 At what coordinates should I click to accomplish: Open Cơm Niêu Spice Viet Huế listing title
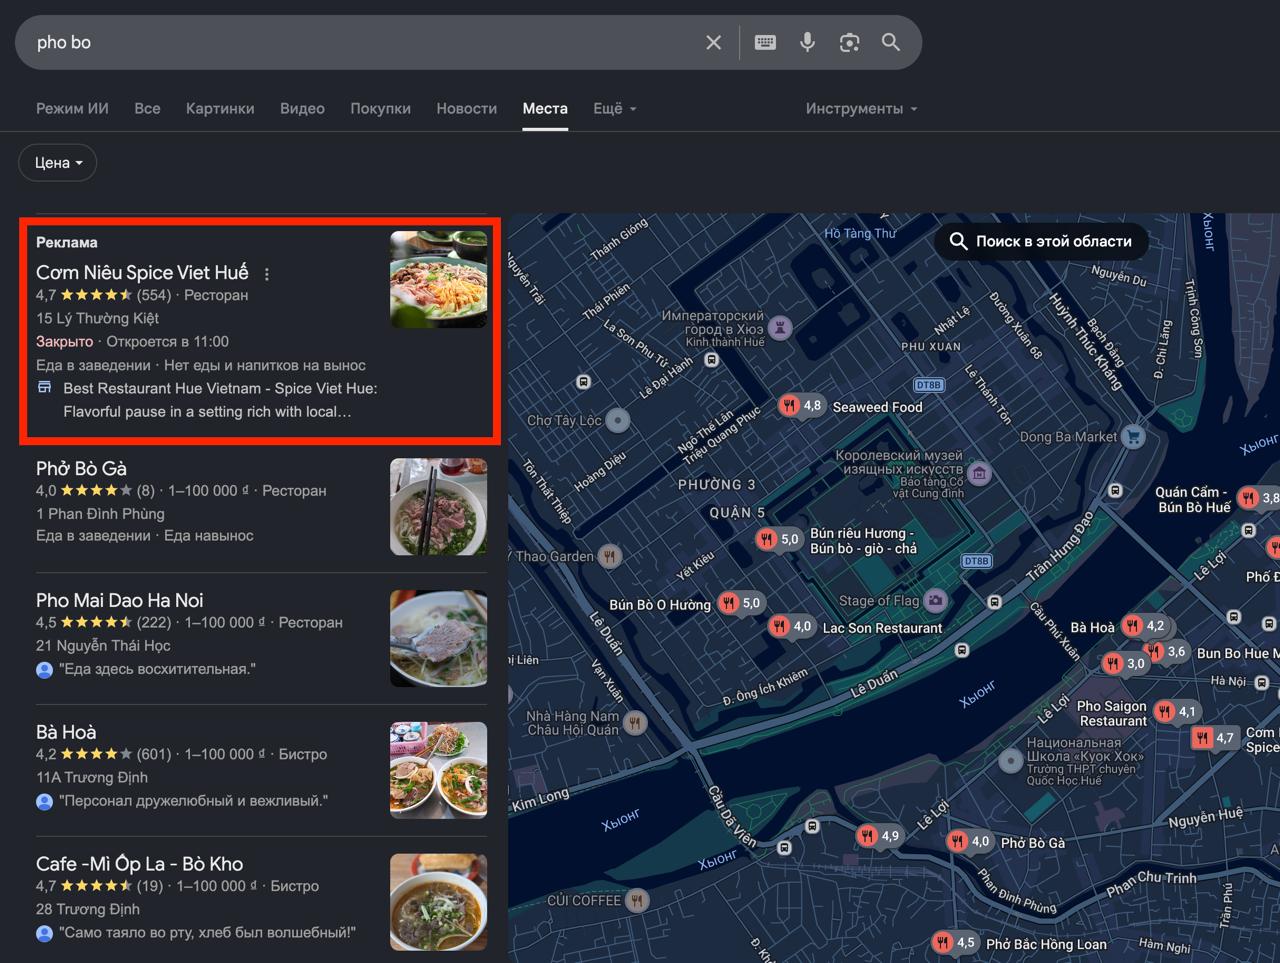142,272
